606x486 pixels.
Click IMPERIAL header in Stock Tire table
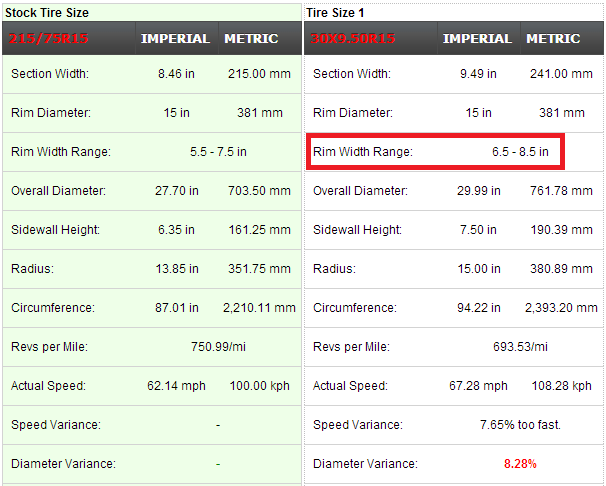click(x=175, y=39)
